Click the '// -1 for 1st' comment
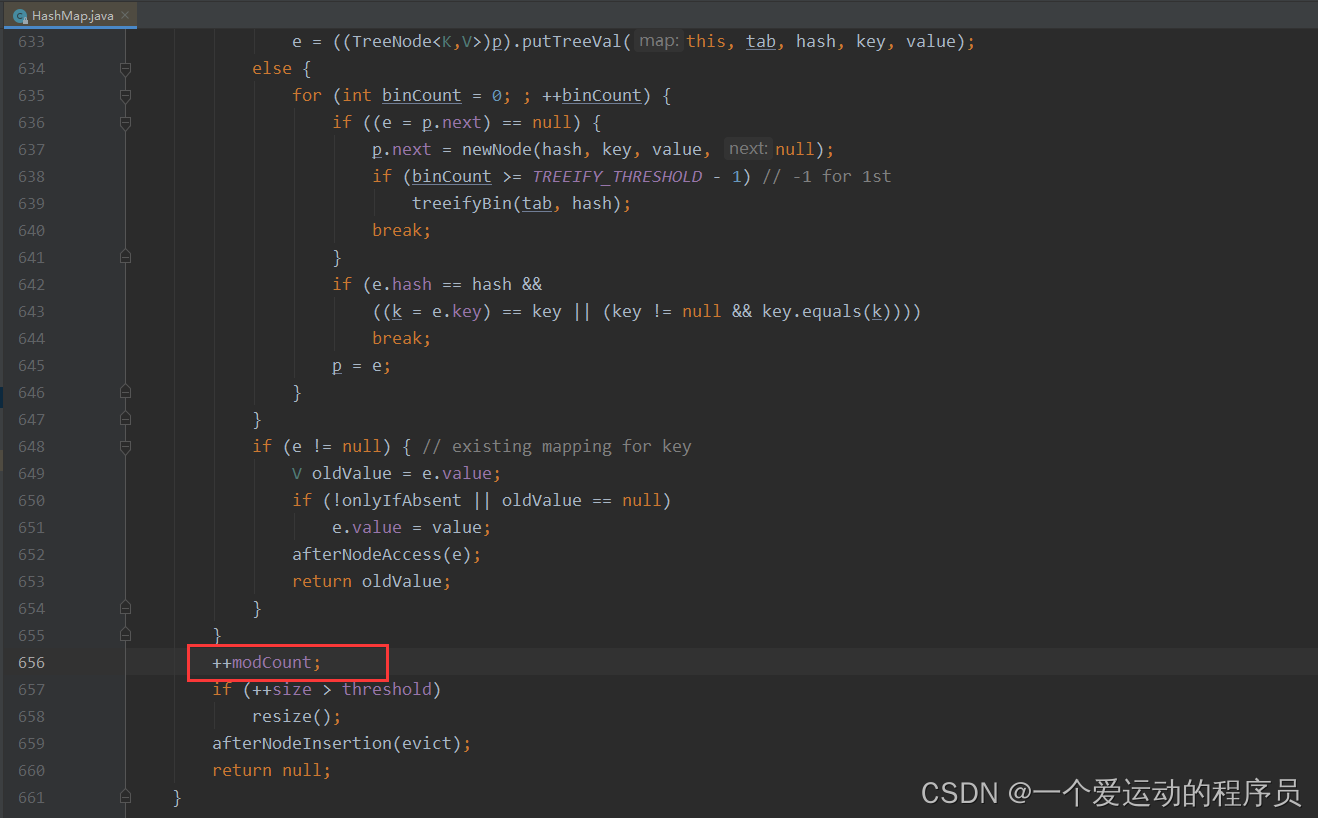This screenshot has height=818, width=1318. [826, 176]
